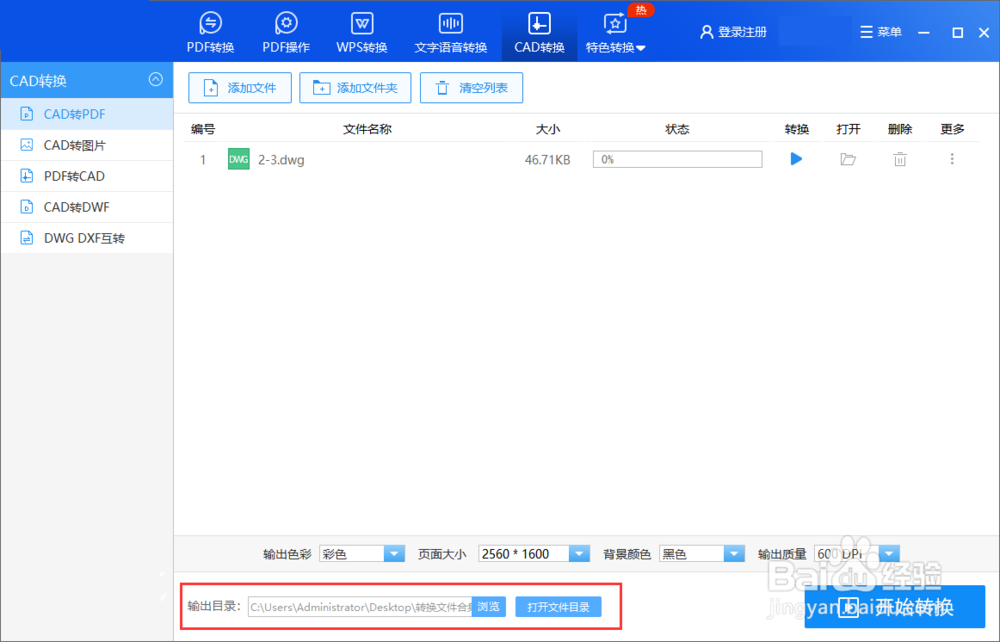Collapse the CAD转换 sidebar section
This screenshot has width=1000, height=642.
tap(156, 80)
